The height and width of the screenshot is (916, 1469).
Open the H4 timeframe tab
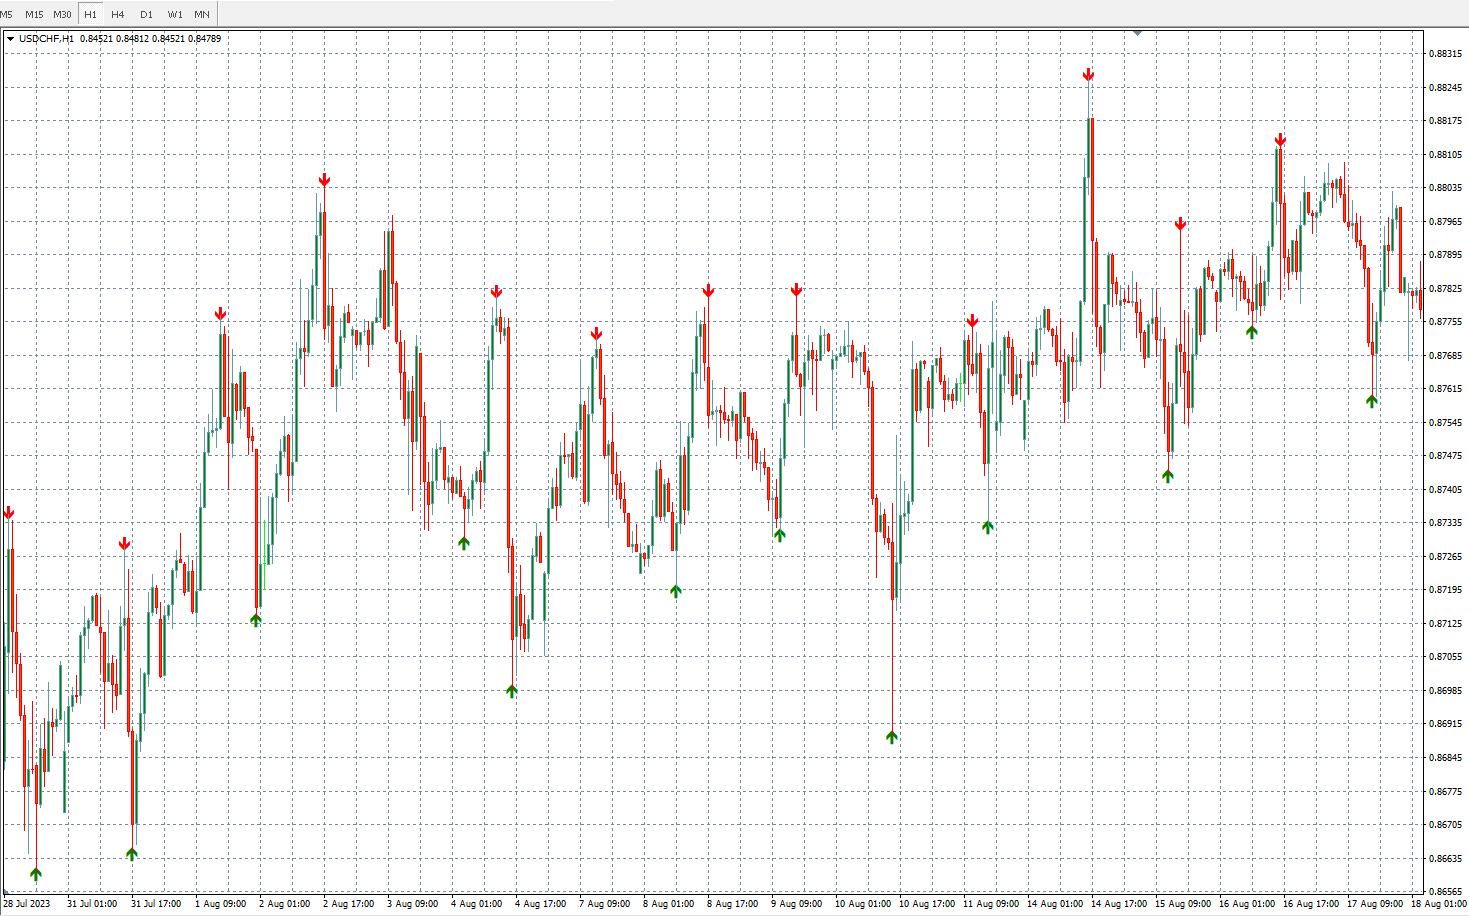[118, 14]
